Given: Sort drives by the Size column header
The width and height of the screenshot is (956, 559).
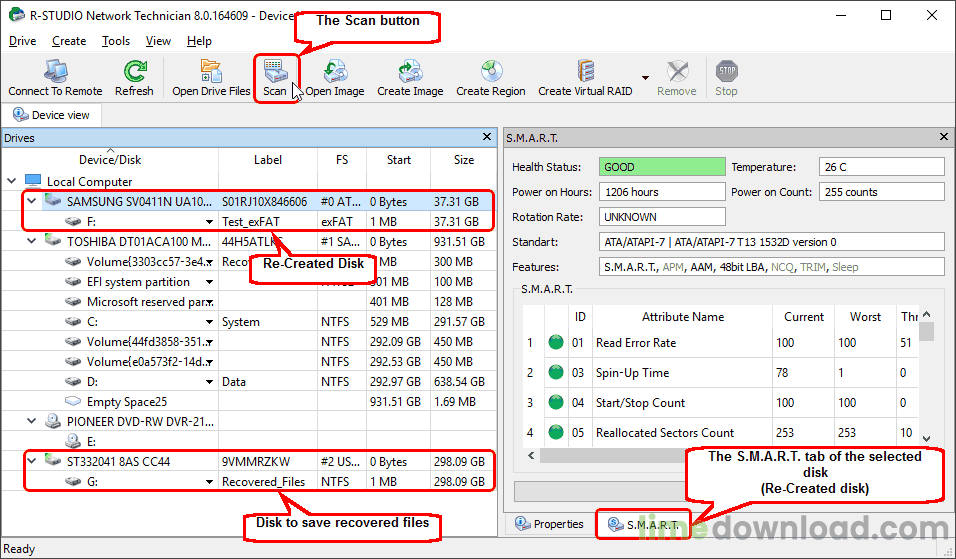Looking at the screenshot, I should pyautogui.click(x=463, y=160).
